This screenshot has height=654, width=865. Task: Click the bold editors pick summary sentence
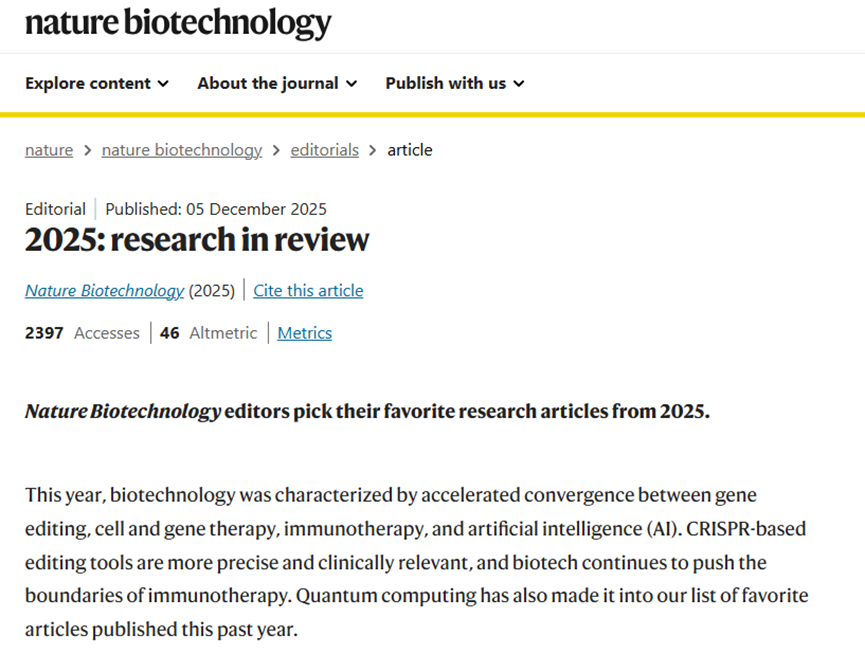[x=367, y=412]
